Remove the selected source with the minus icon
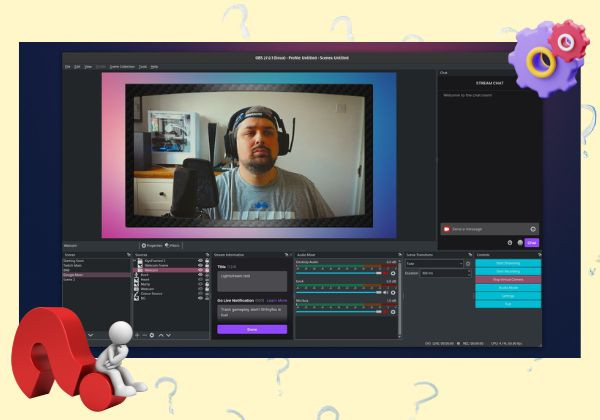Screen dimensions: 600x420 [x=144, y=335]
